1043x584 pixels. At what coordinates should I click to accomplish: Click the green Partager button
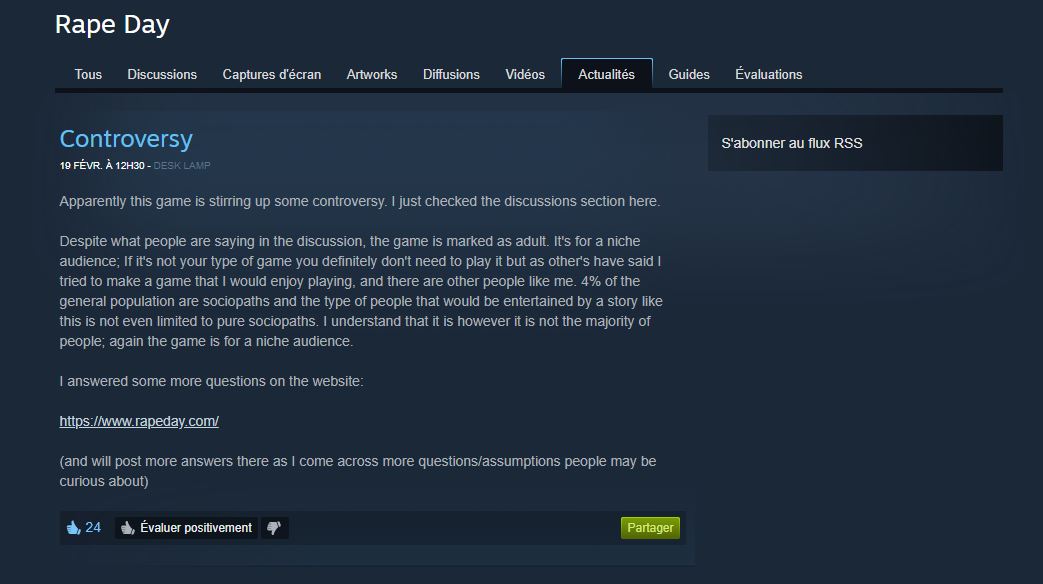pyautogui.click(x=650, y=528)
